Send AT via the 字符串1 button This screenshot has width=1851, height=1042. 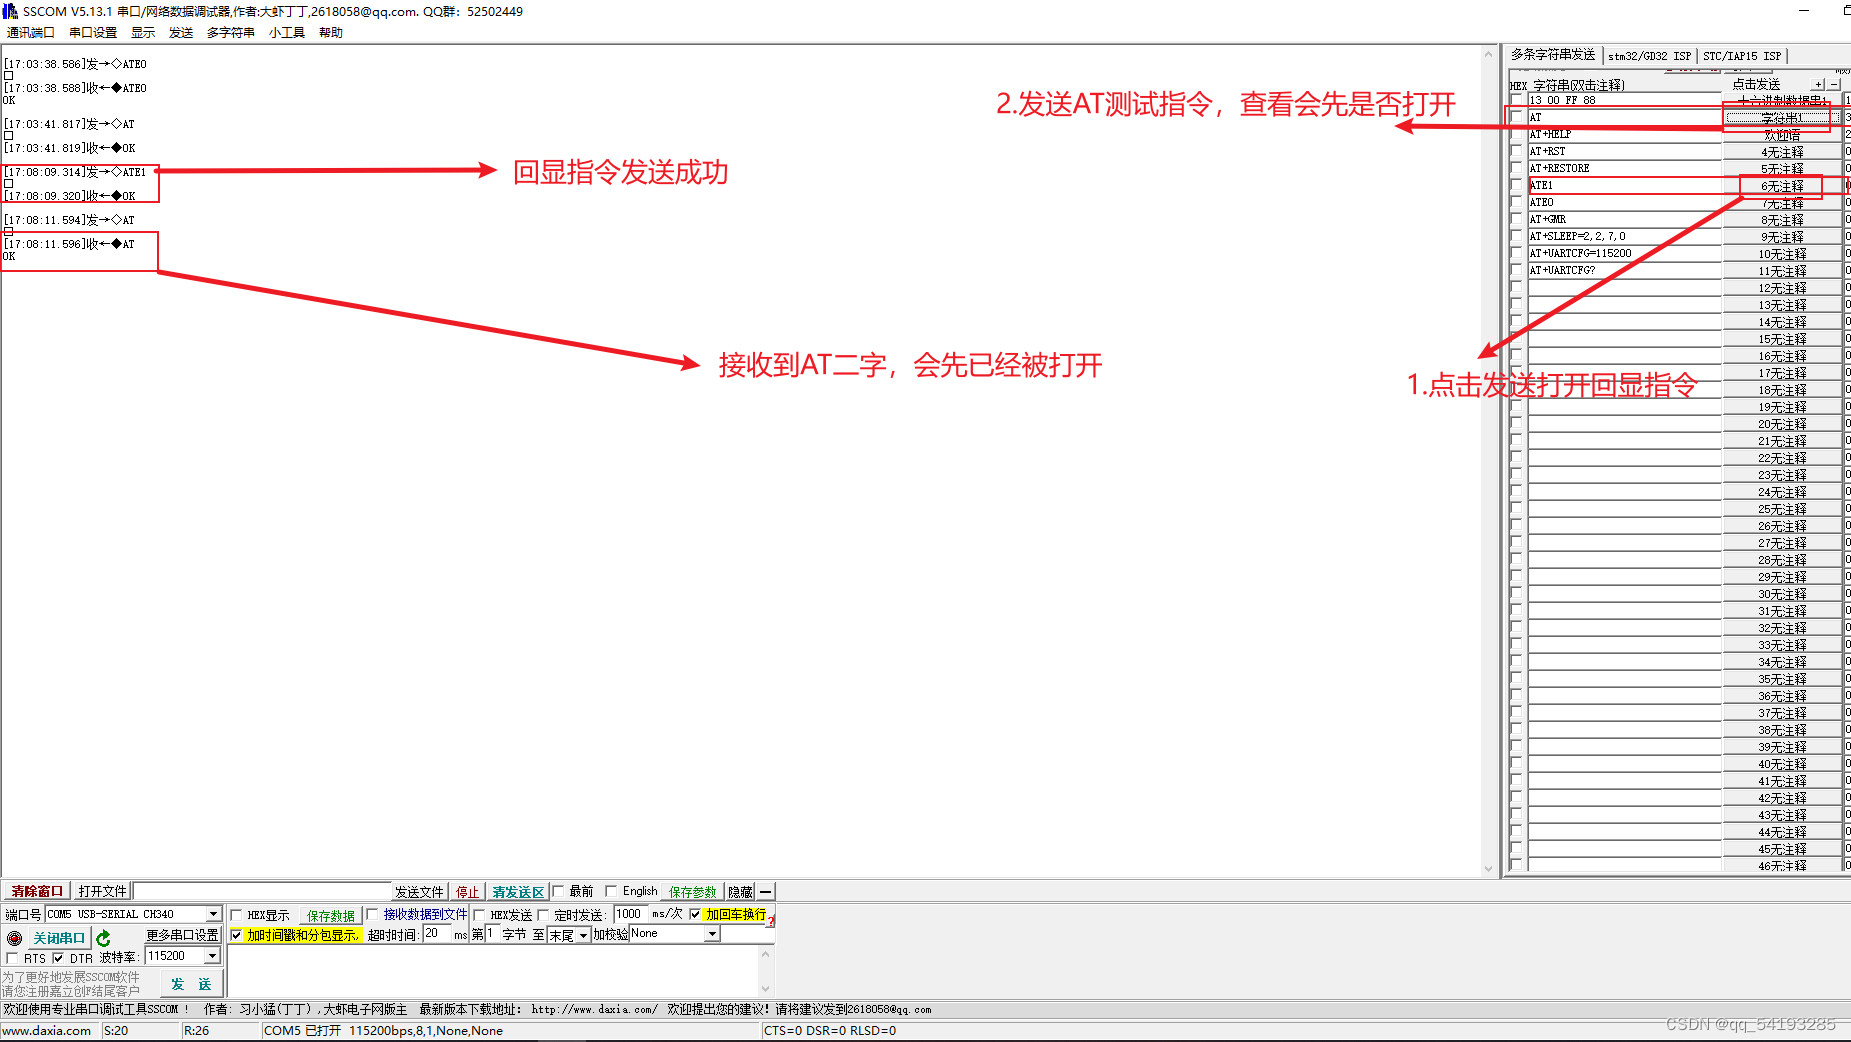pos(1782,117)
